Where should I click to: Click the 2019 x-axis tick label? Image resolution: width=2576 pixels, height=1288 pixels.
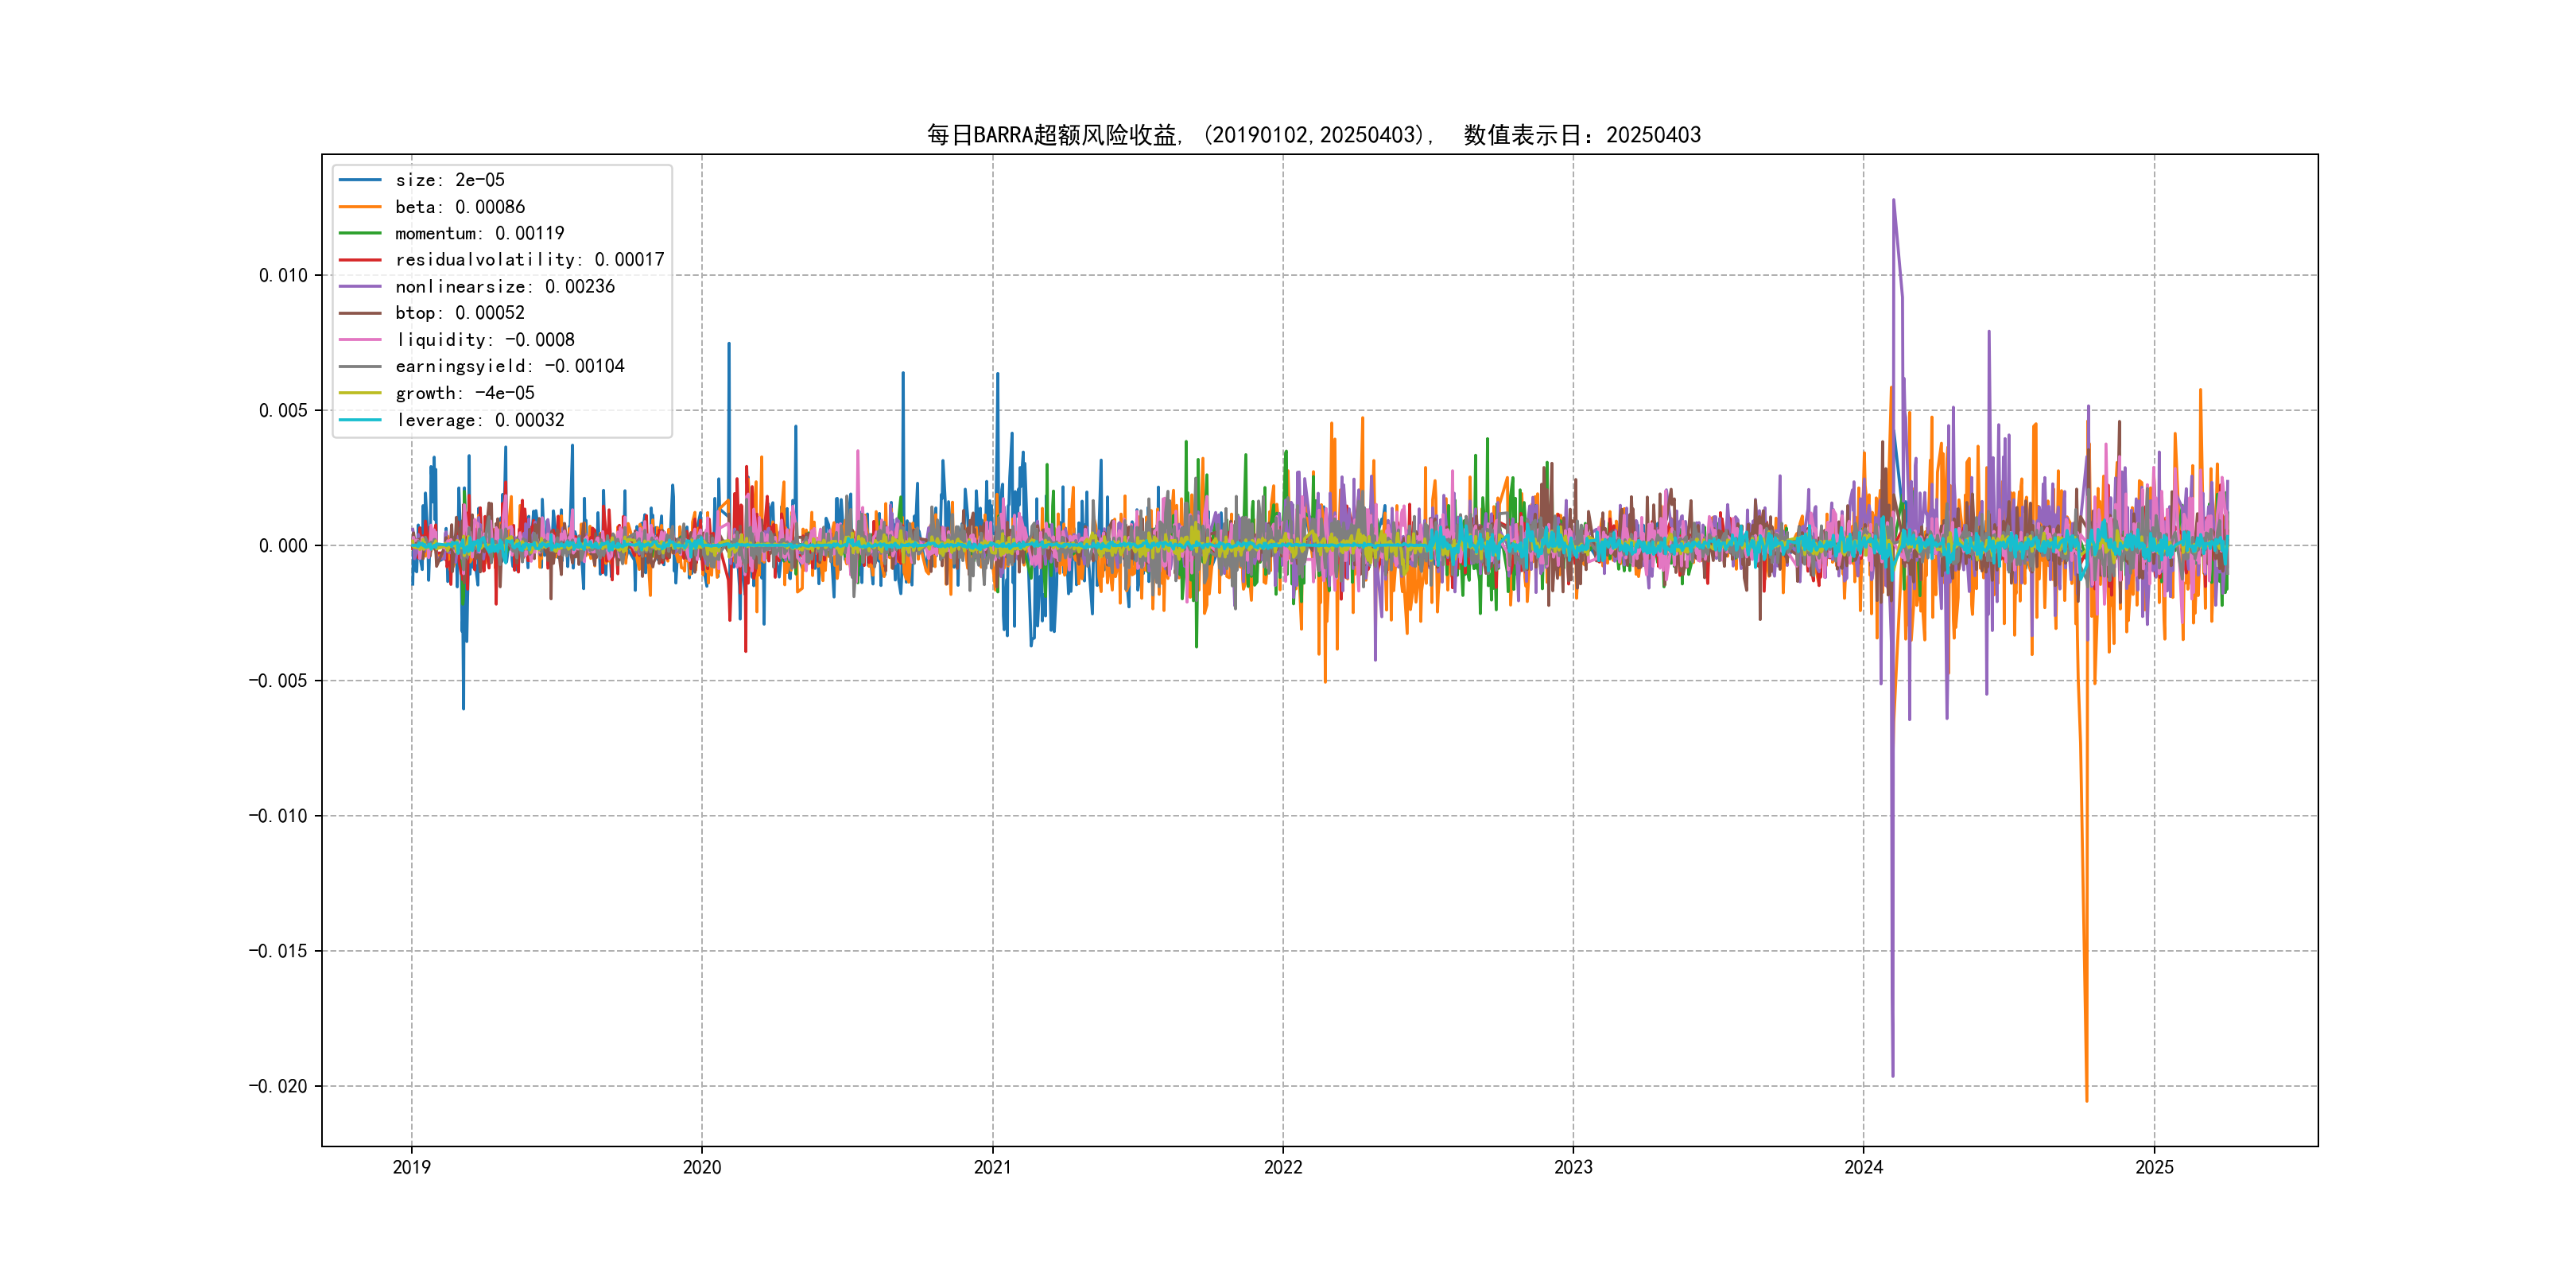(411, 1167)
